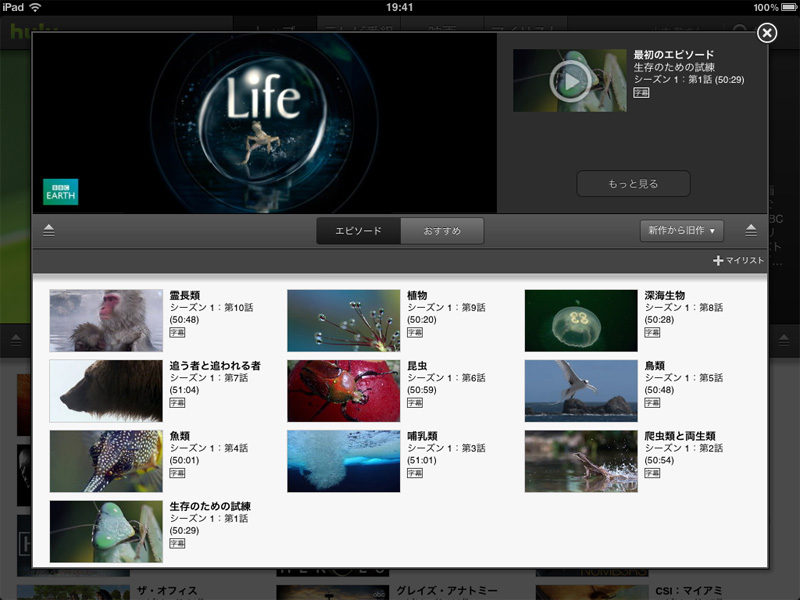Click the Life title banner image

(265, 123)
